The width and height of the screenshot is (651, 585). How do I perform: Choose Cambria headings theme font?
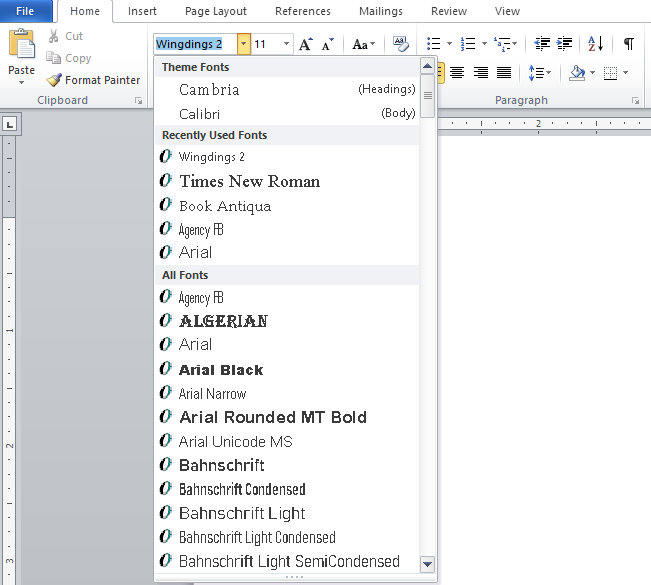(x=287, y=89)
